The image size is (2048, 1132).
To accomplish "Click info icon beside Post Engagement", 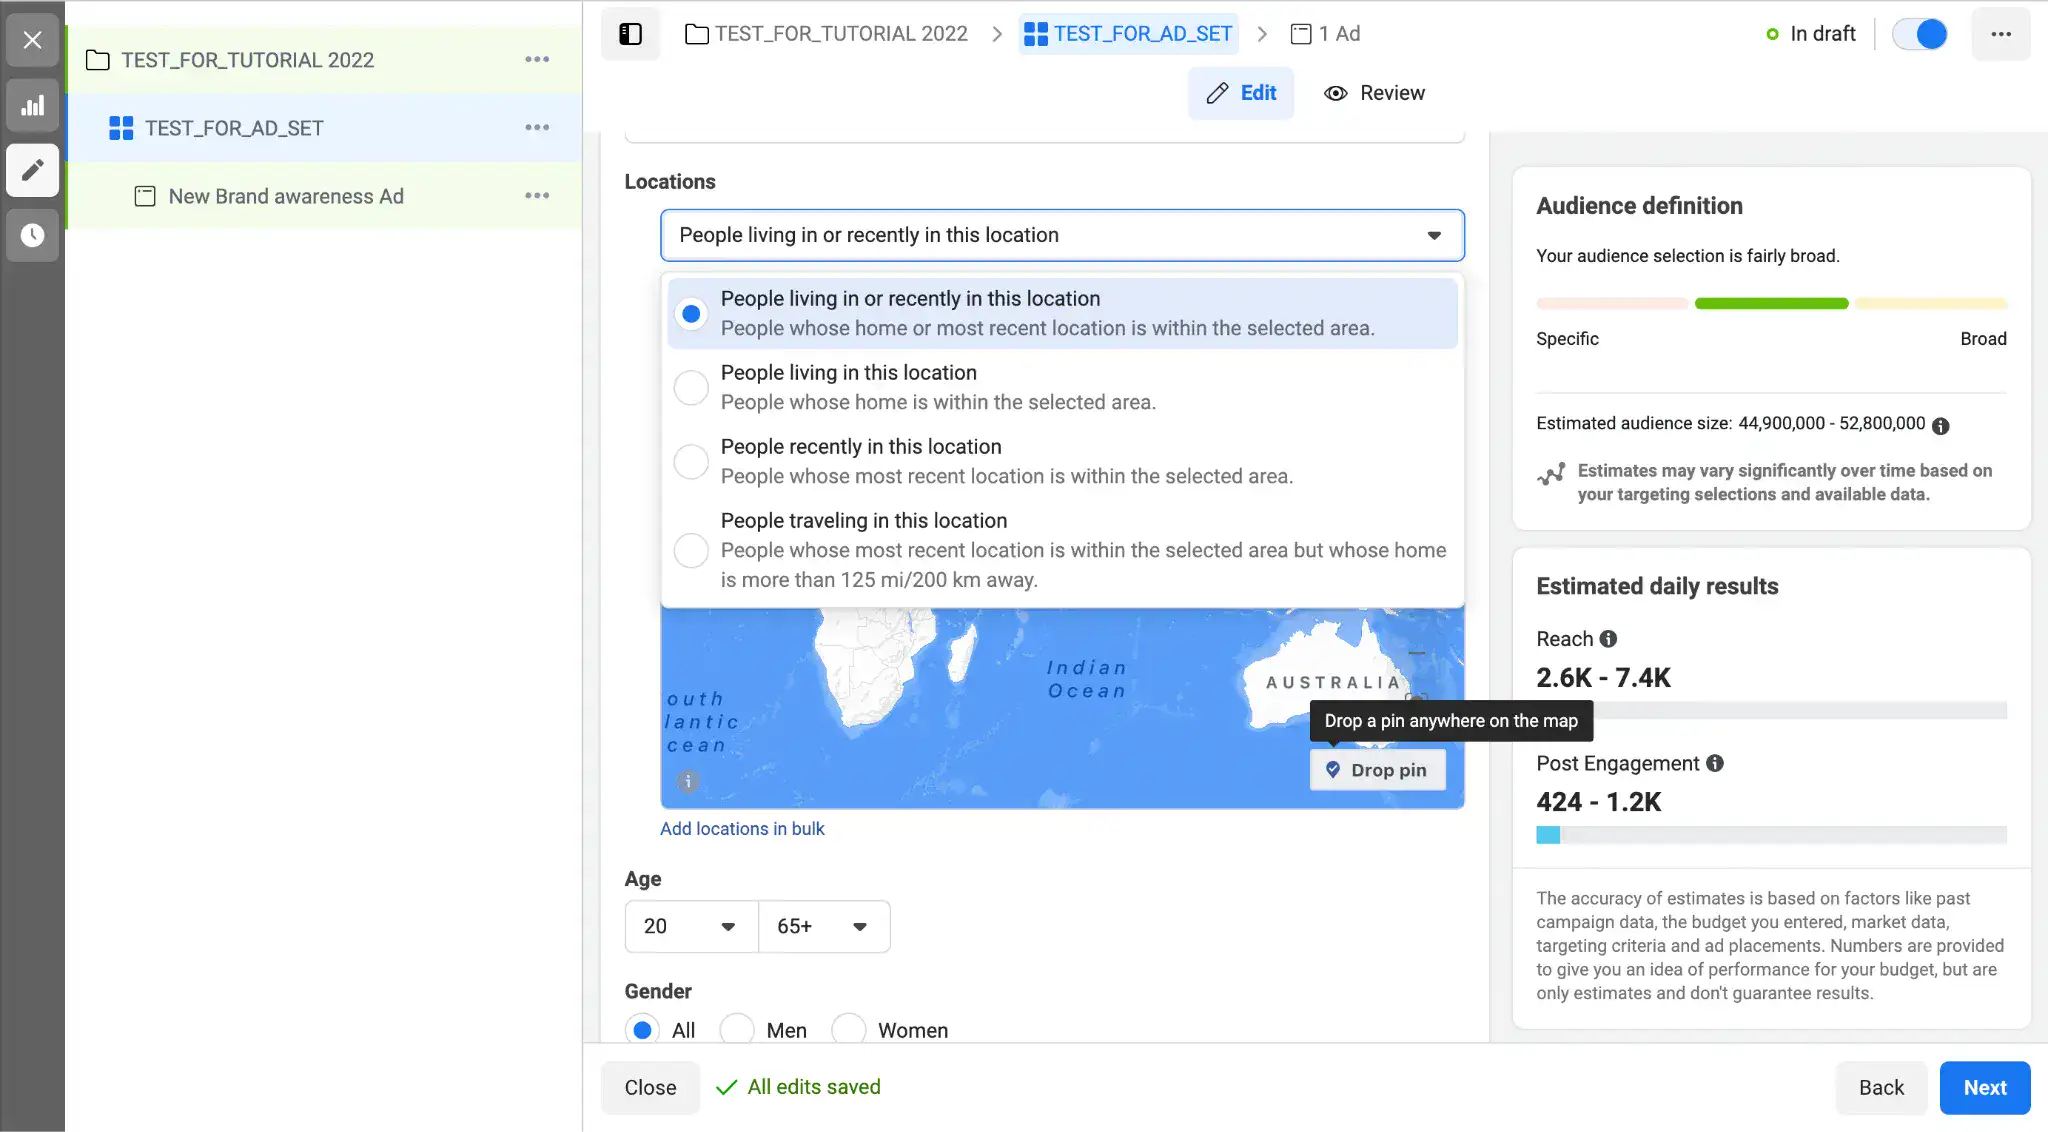I will [1715, 763].
